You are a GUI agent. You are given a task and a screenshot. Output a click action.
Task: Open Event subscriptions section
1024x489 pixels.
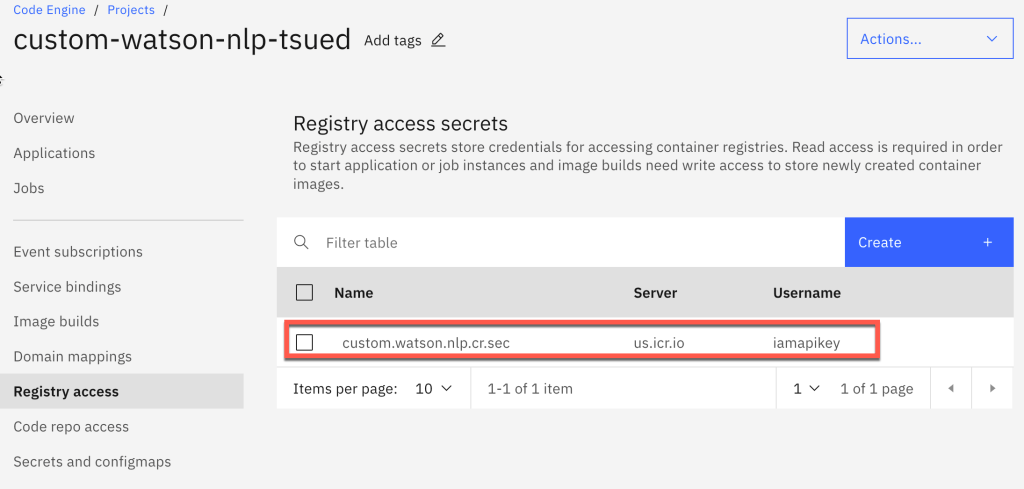pyautogui.click(x=78, y=252)
